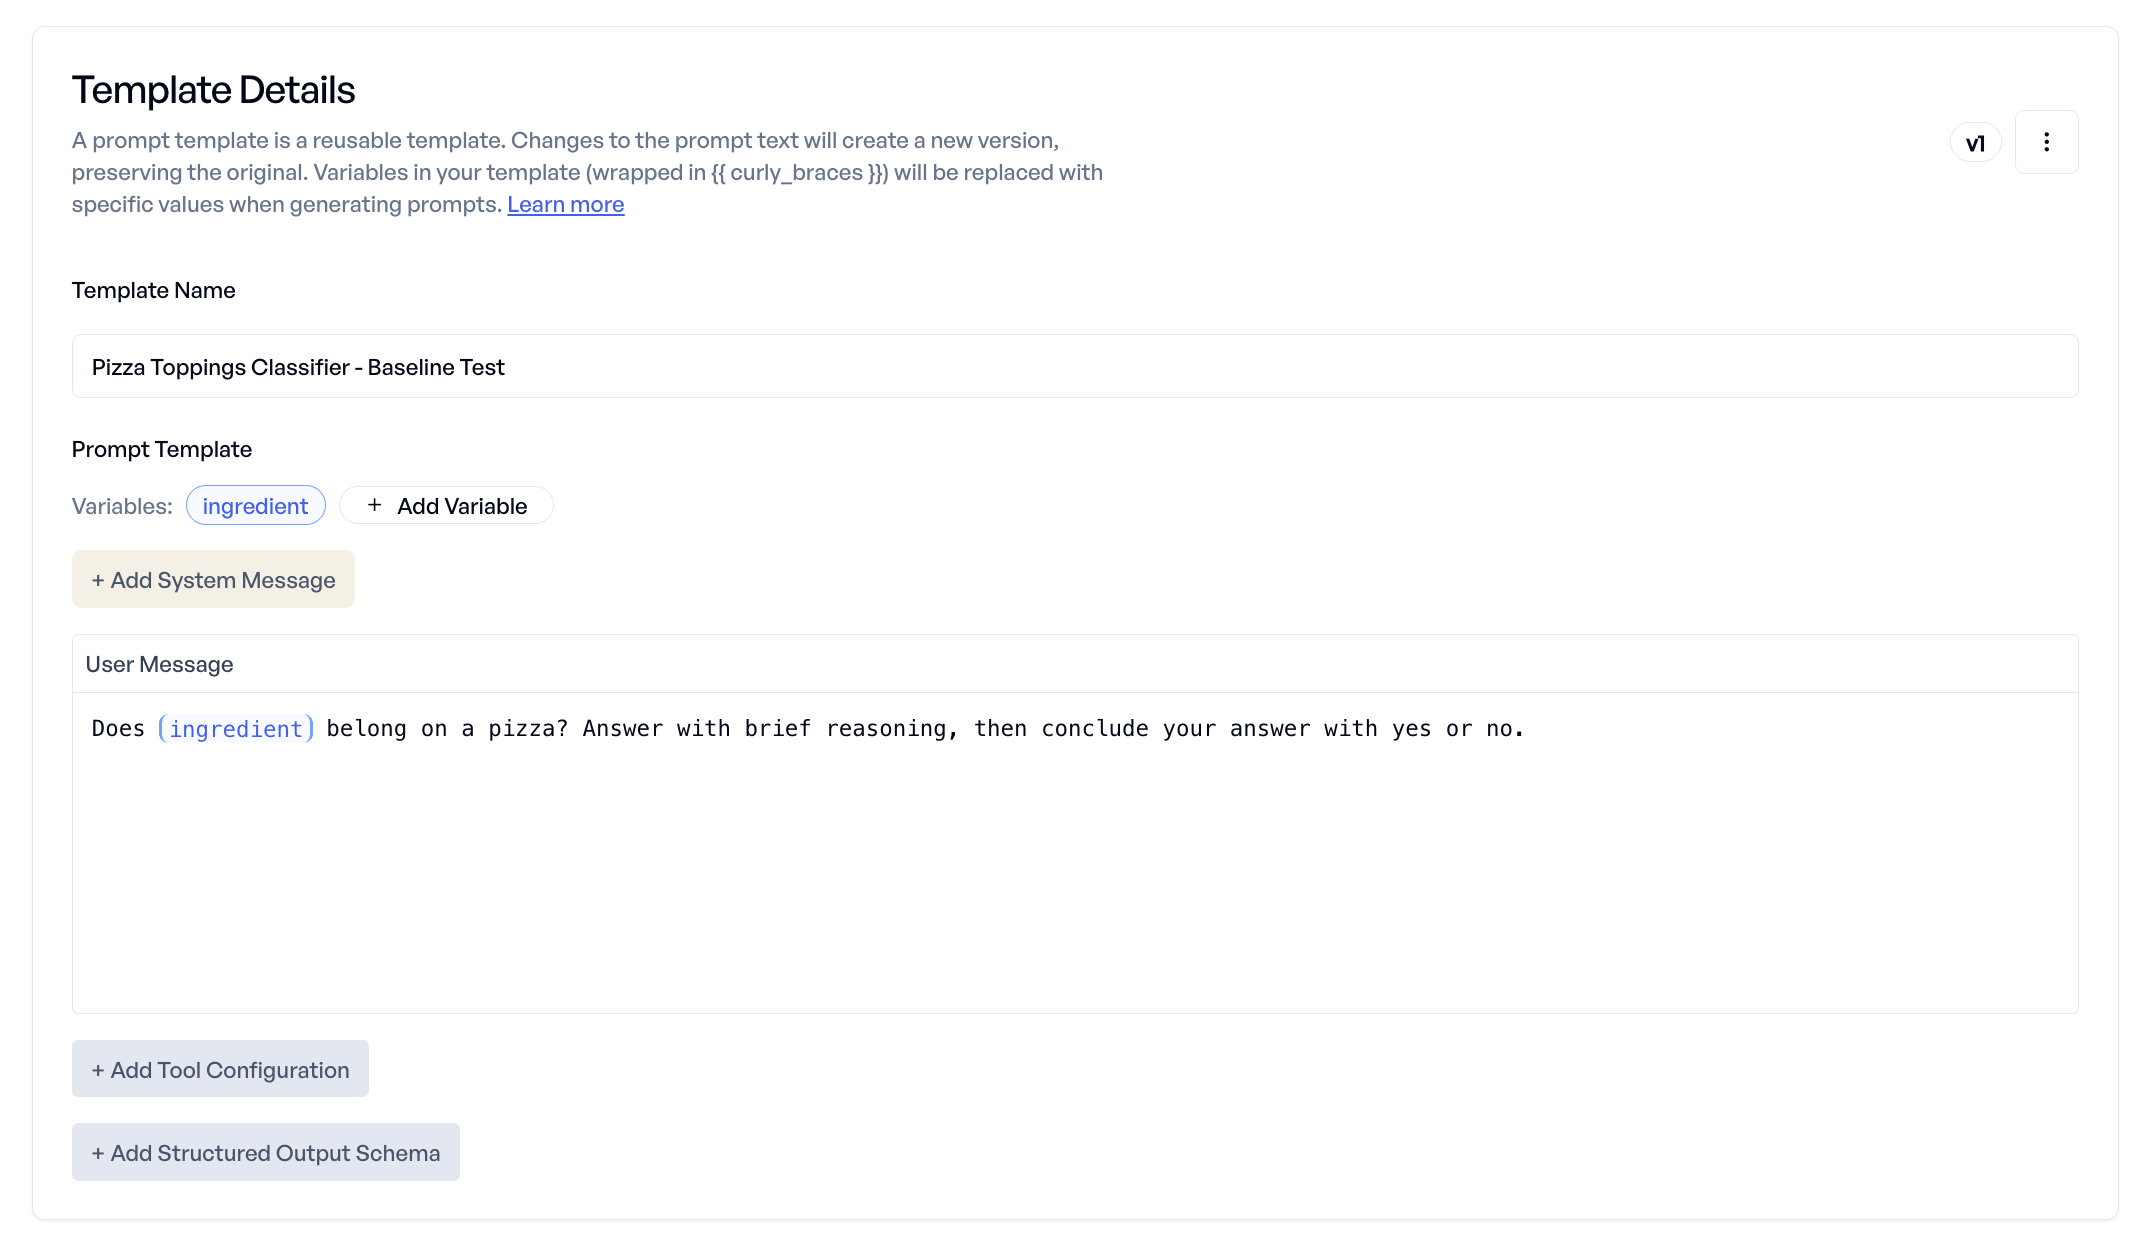Open the three-dot more options menu
This screenshot has height=1240, width=2154.
tap(2046, 142)
